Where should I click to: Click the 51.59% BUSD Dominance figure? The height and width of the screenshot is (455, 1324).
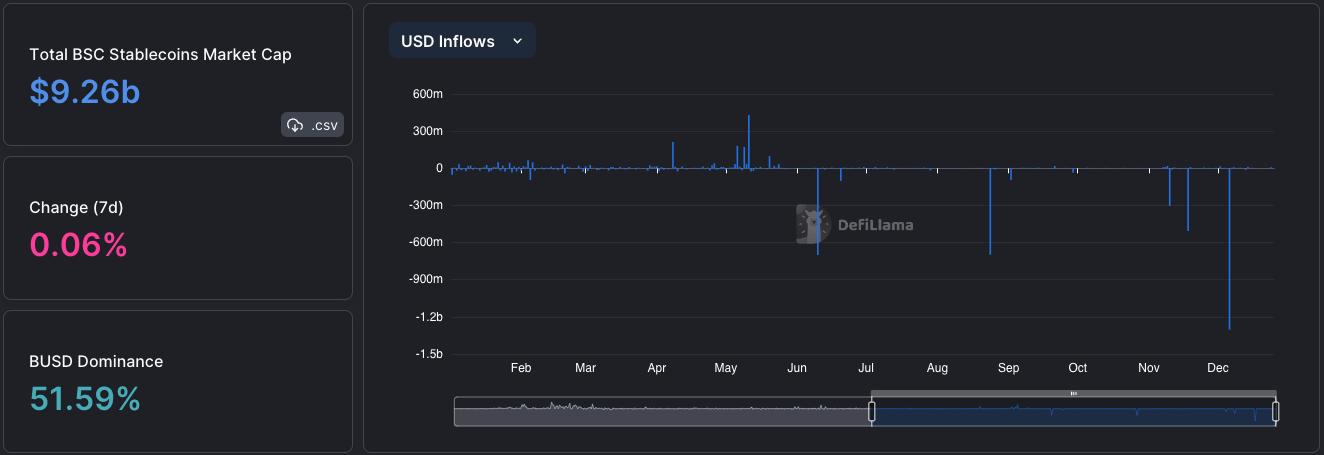point(85,399)
